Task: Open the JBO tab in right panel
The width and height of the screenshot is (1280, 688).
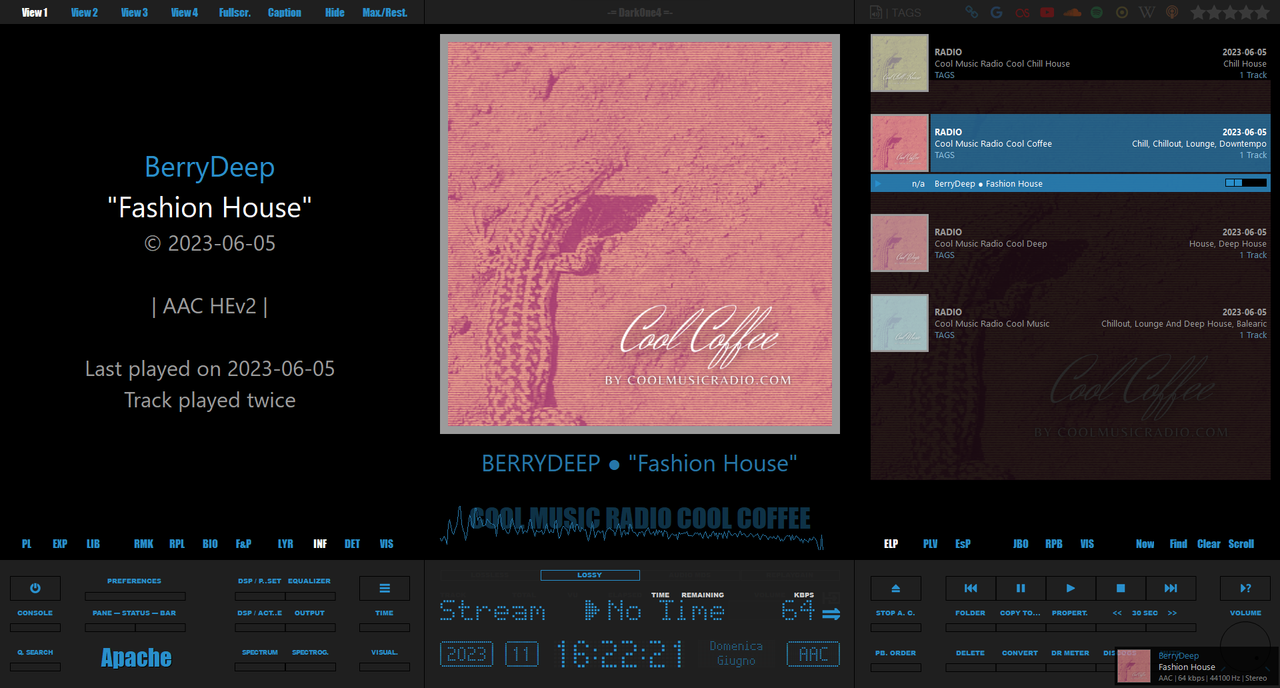Action: [x=1020, y=544]
